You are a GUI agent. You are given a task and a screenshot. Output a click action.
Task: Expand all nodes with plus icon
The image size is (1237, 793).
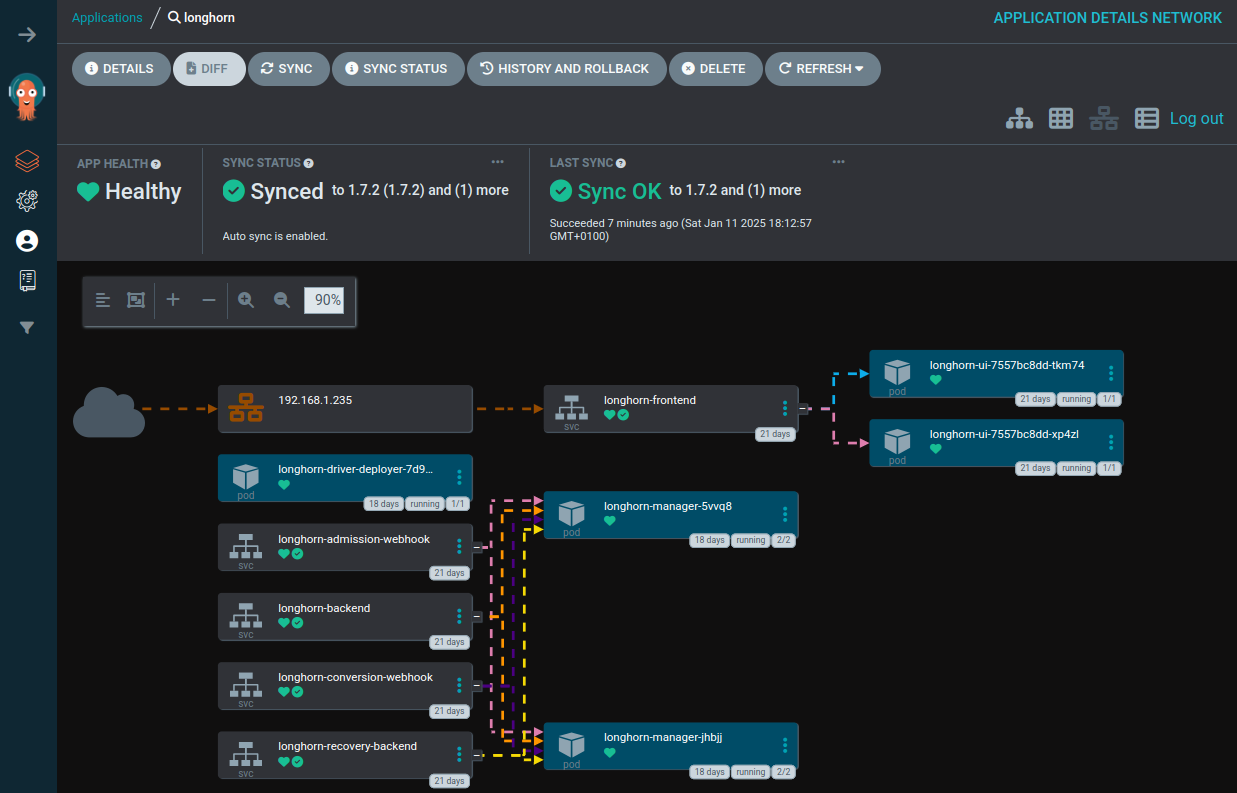point(173,300)
